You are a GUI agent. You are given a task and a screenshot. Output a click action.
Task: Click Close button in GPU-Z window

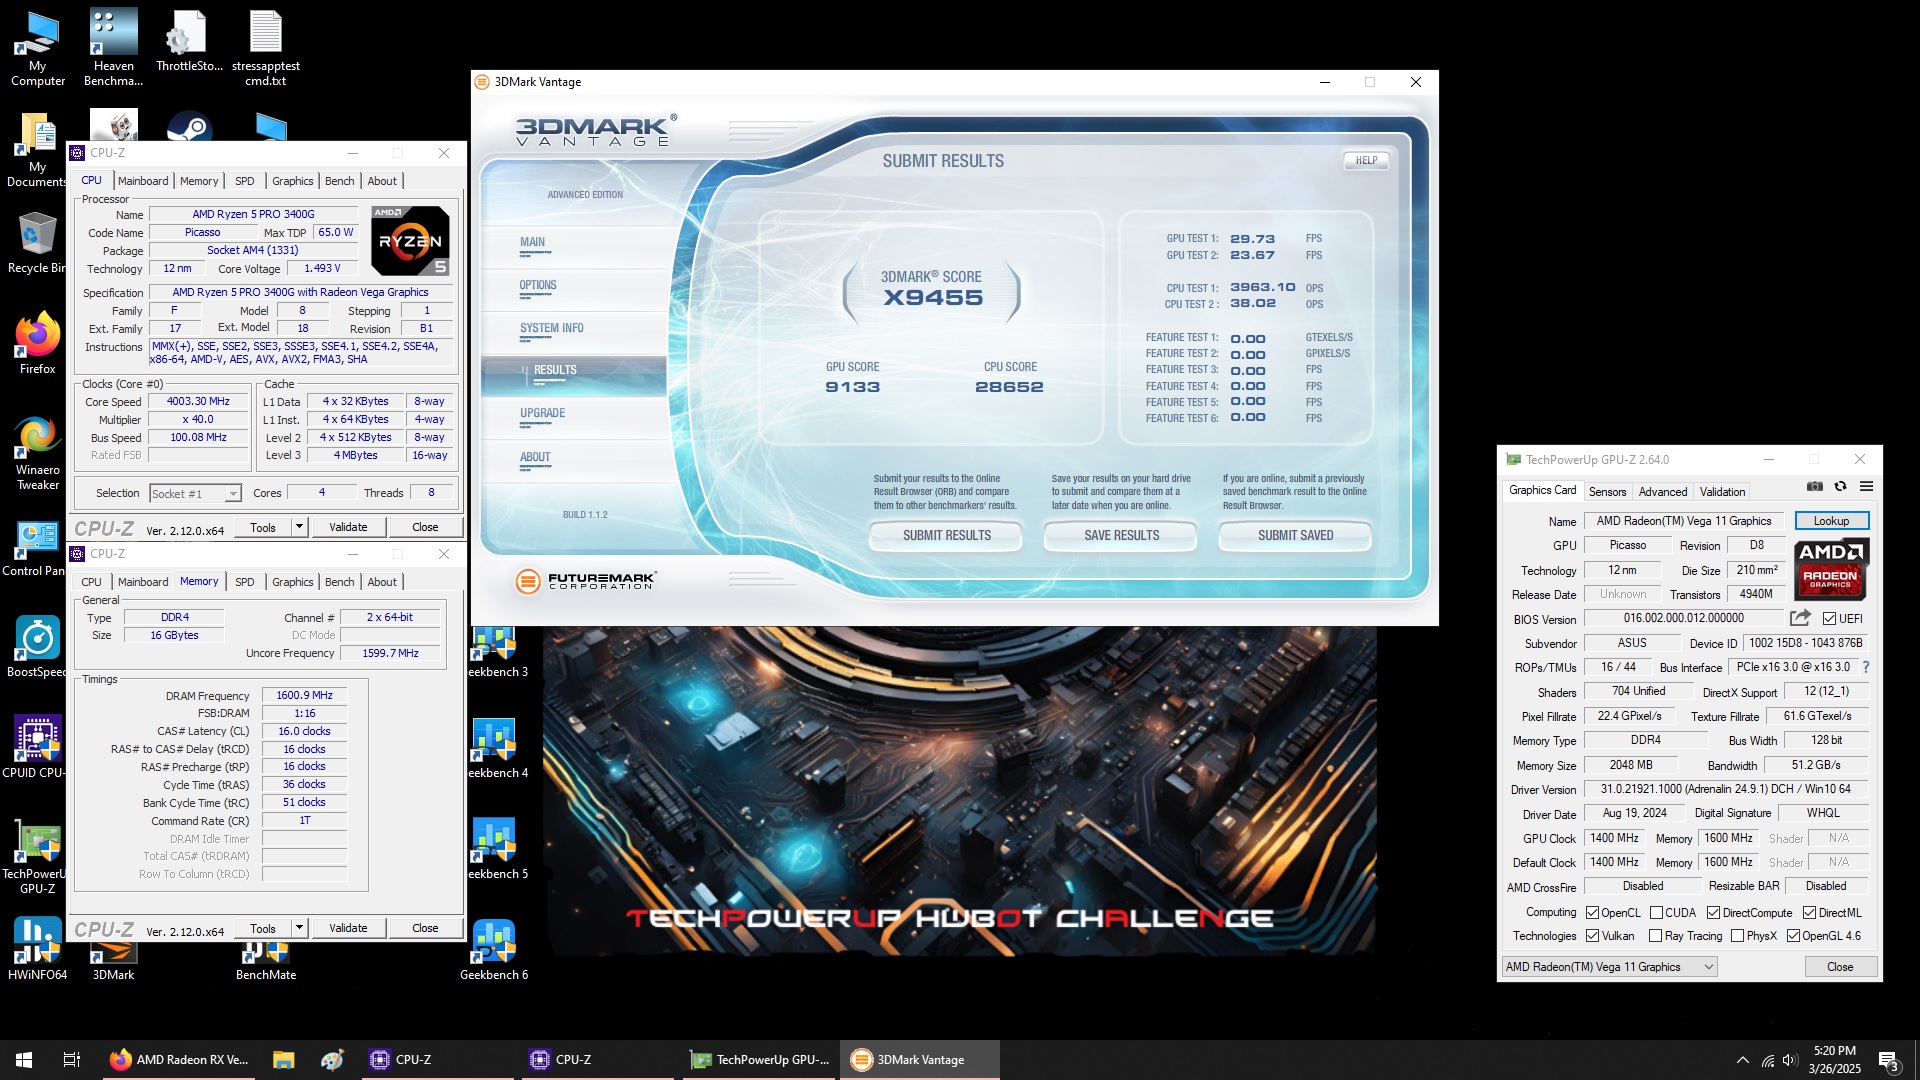(1840, 967)
